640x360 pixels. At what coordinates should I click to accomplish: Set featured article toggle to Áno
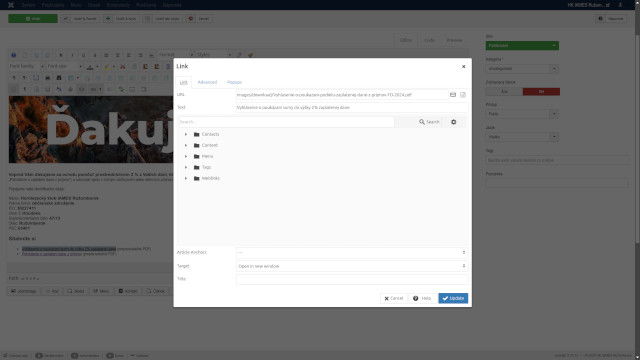coord(504,91)
